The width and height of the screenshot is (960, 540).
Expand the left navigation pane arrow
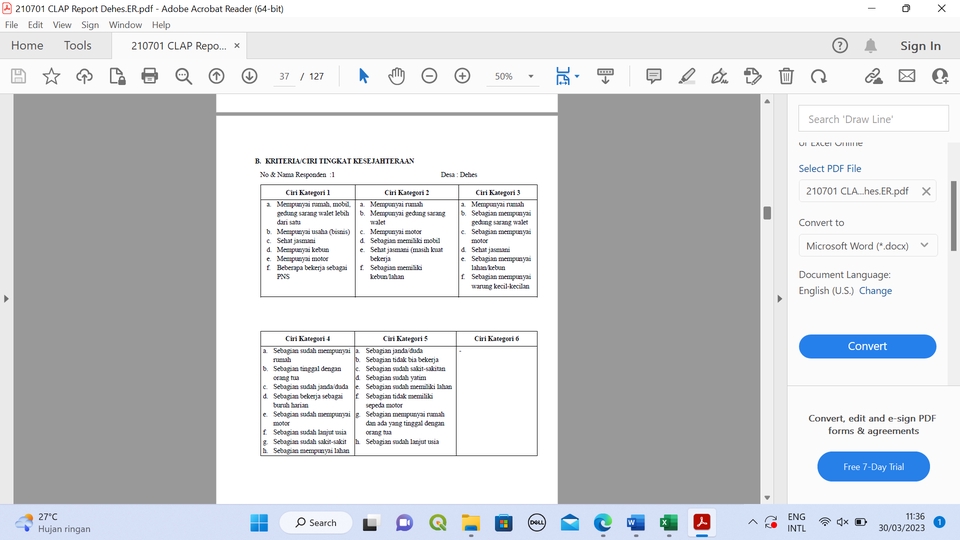coord(6,299)
